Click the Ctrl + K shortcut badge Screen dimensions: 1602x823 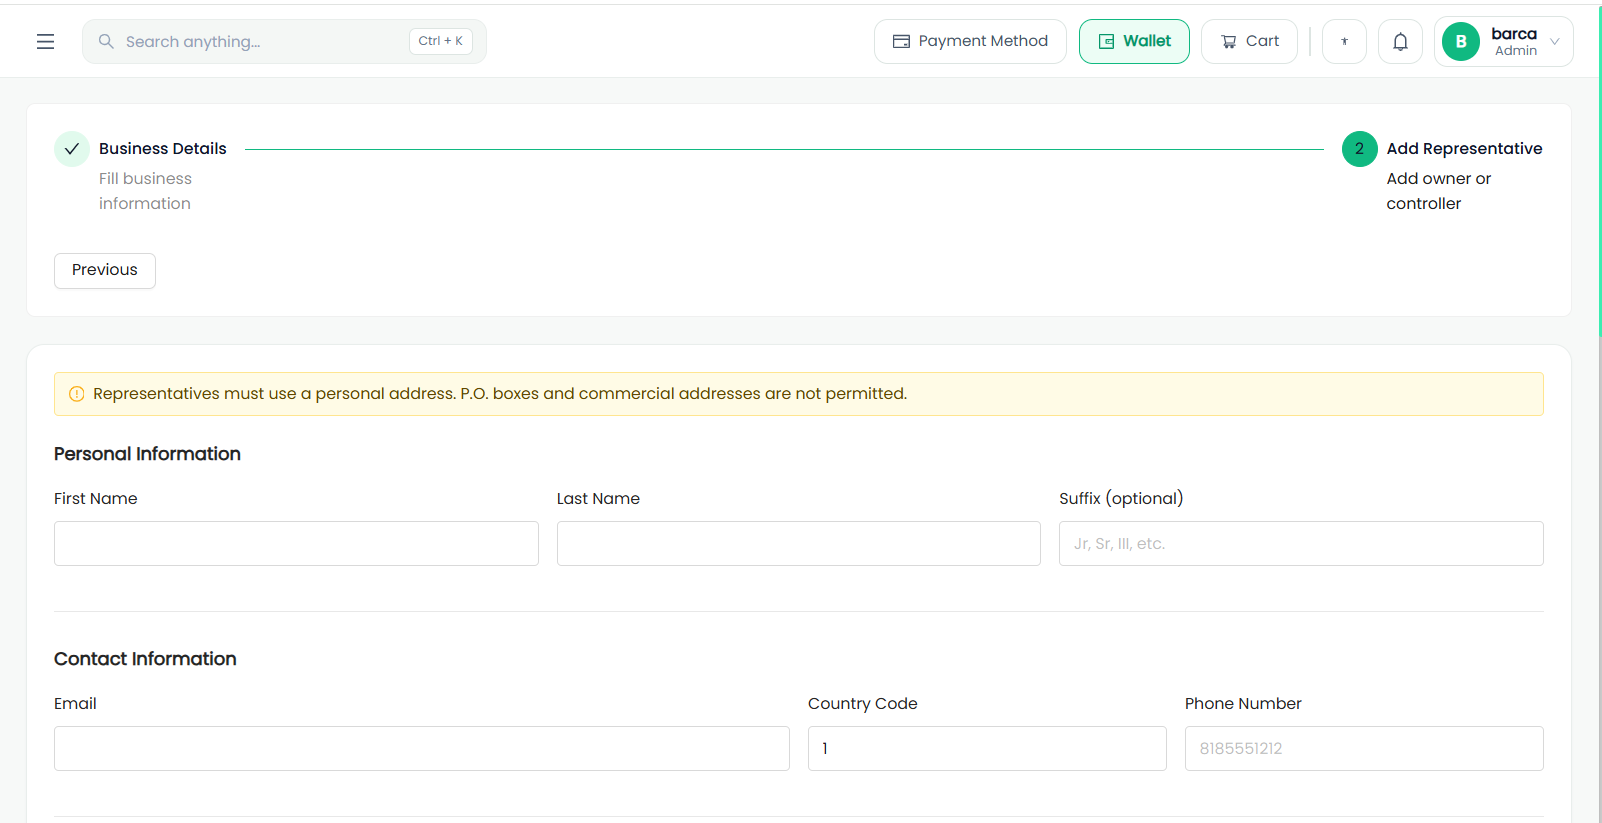click(441, 41)
